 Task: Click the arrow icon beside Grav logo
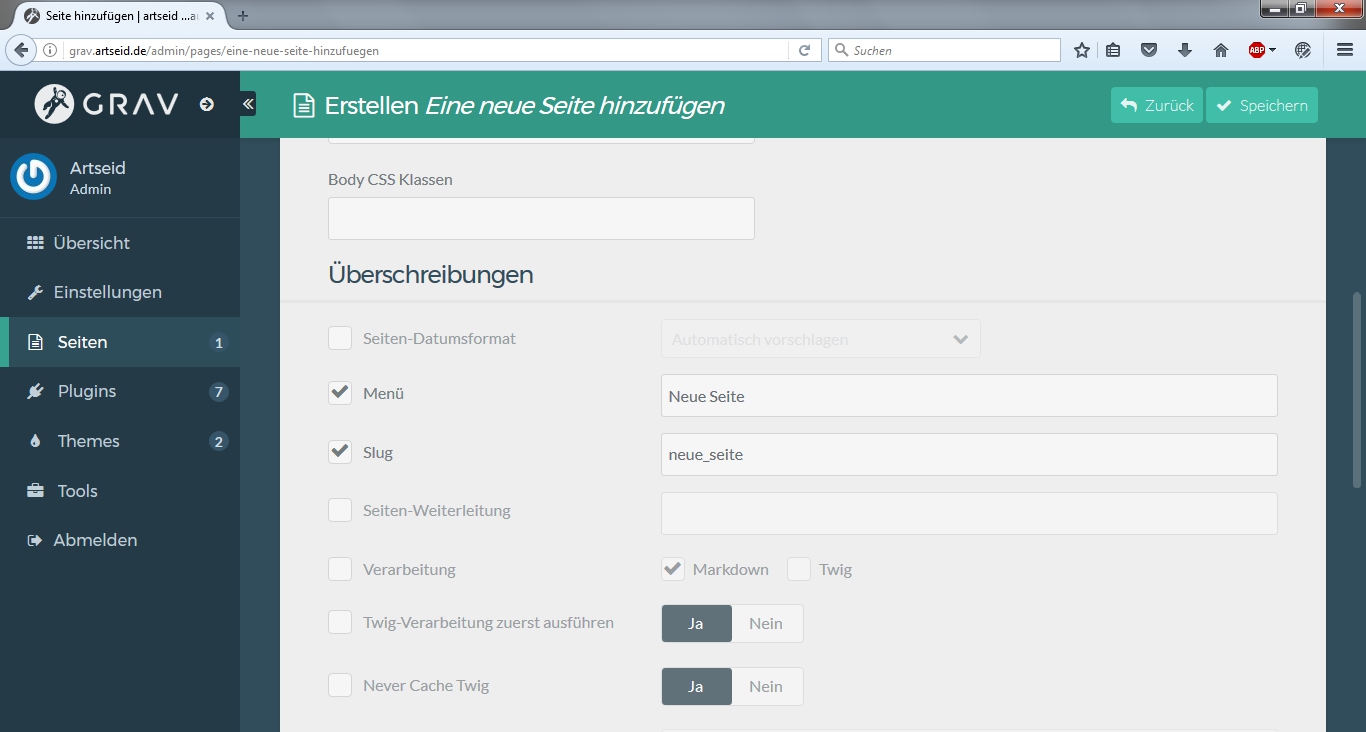[207, 104]
